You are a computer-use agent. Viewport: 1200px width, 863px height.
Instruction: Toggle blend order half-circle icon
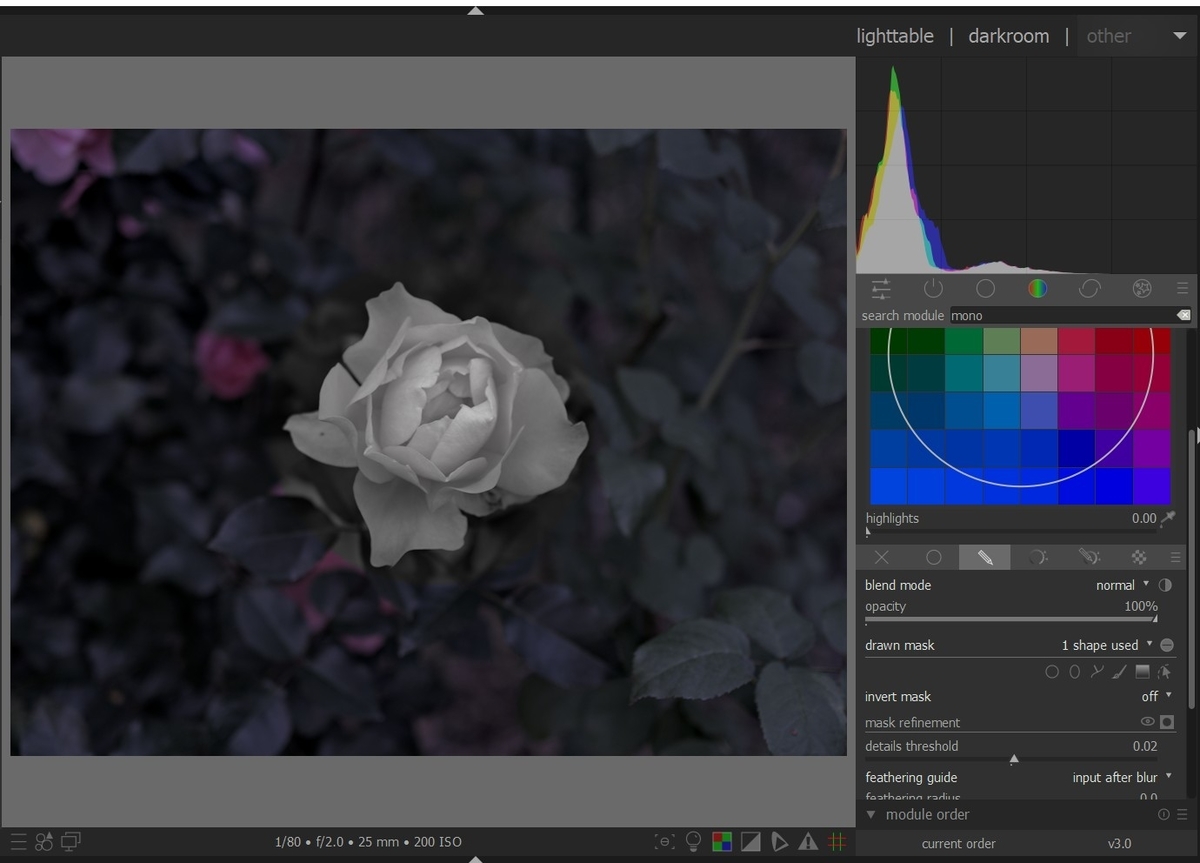click(x=1165, y=585)
